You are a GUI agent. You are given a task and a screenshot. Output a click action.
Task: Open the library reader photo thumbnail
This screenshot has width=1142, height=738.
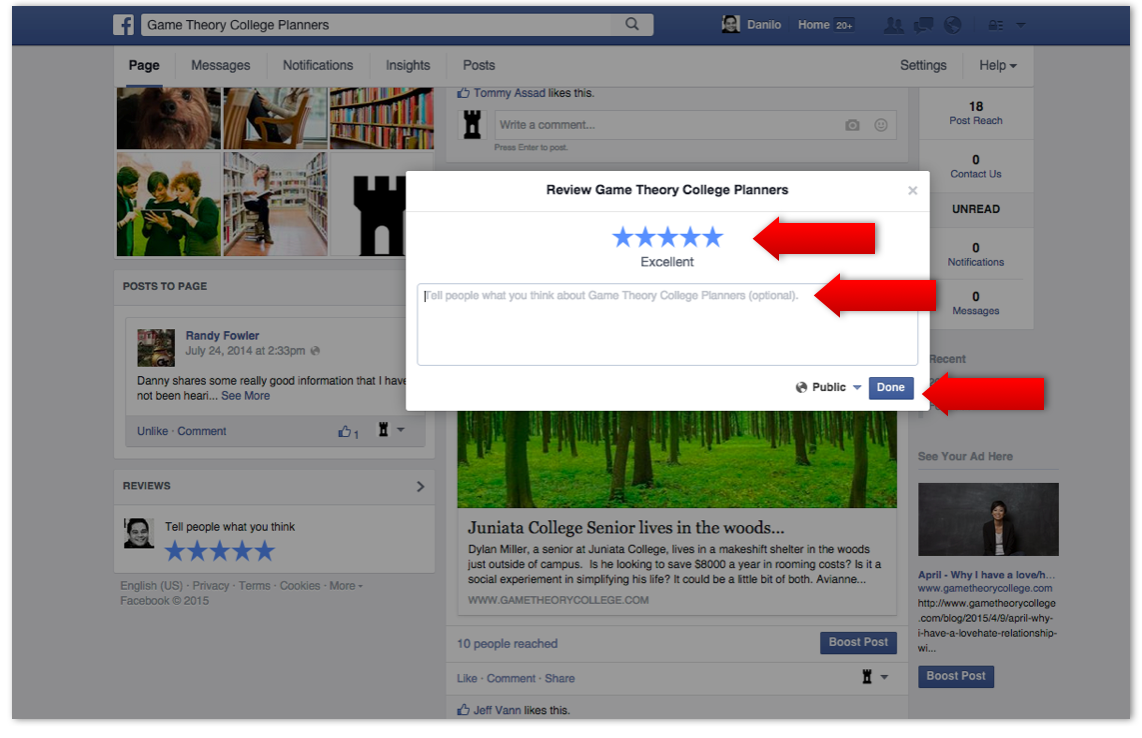coord(275,204)
